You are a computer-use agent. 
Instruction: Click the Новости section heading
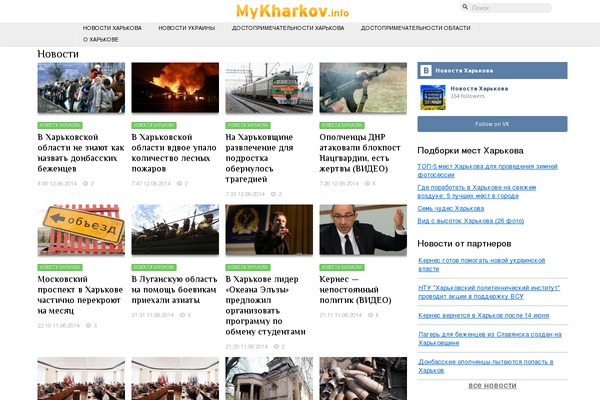(x=58, y=54)
